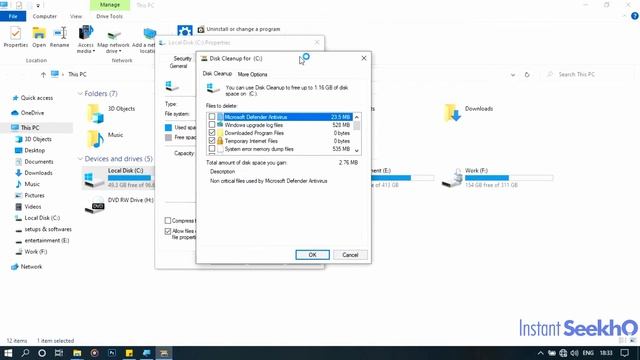Select Local Disk (C:) drive tile
The width and height of the screenshot is (640, 360).
118,178
